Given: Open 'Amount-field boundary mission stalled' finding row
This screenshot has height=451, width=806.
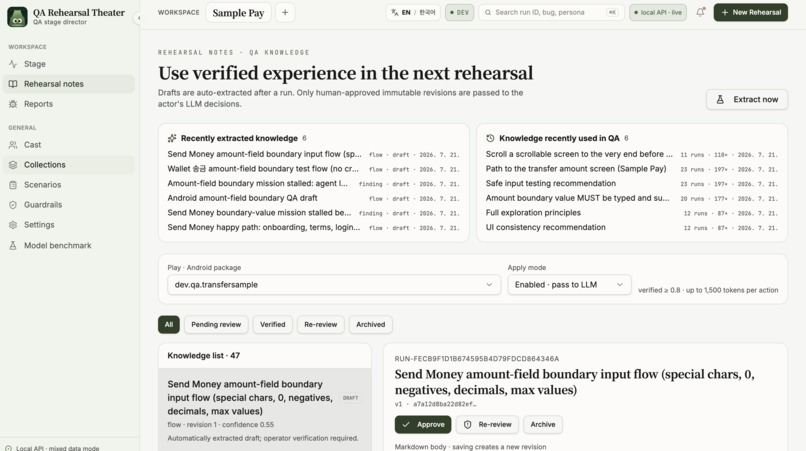Looking at the screenshot, I should [314, 183].
